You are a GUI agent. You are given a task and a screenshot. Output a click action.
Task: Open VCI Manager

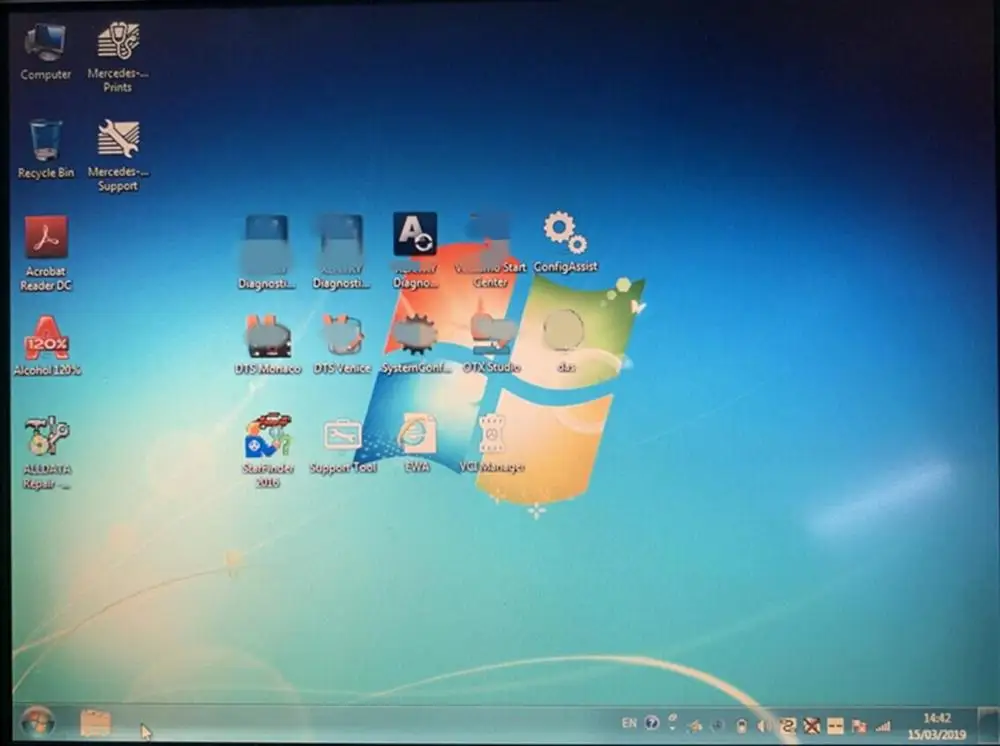pyautogui.click(x=492, y=443)
